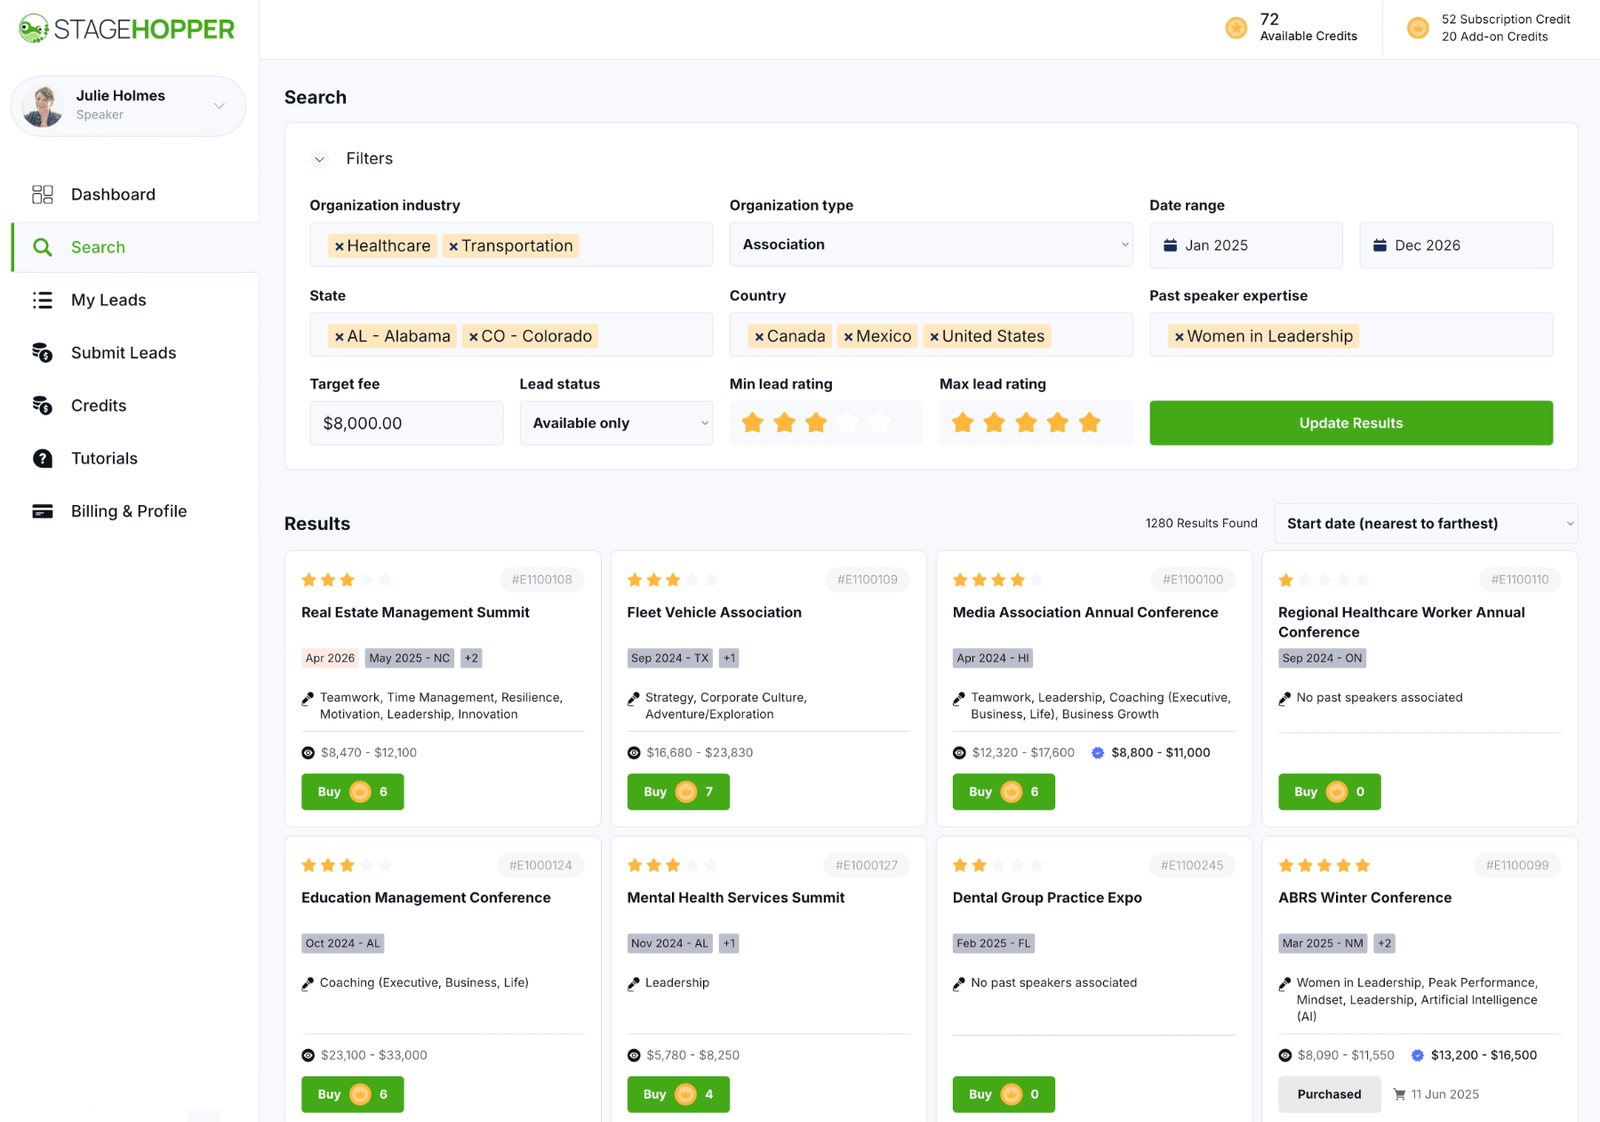
Task: Go to the Search page in sidebar
Action: pos(98,247)
